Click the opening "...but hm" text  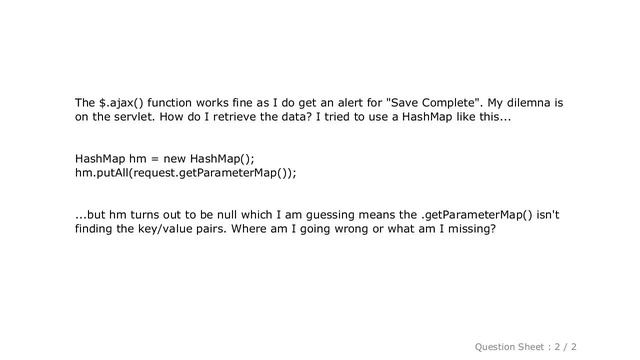101,215
